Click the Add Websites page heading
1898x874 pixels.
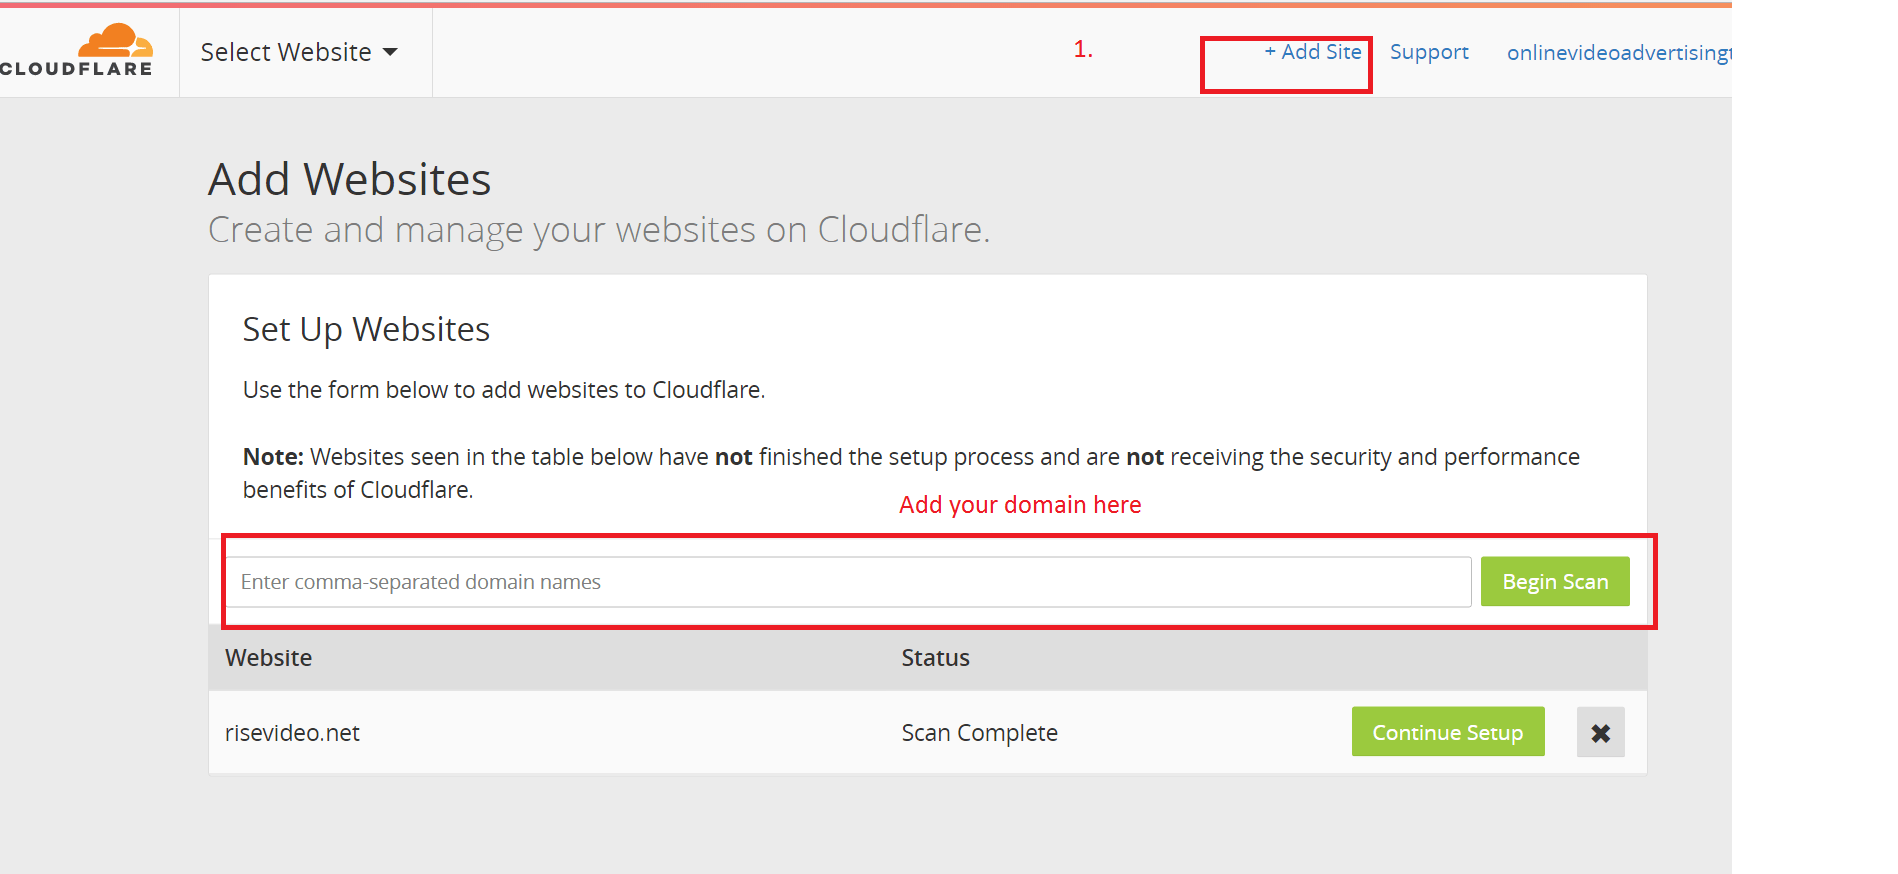click(x=349, y=180)
